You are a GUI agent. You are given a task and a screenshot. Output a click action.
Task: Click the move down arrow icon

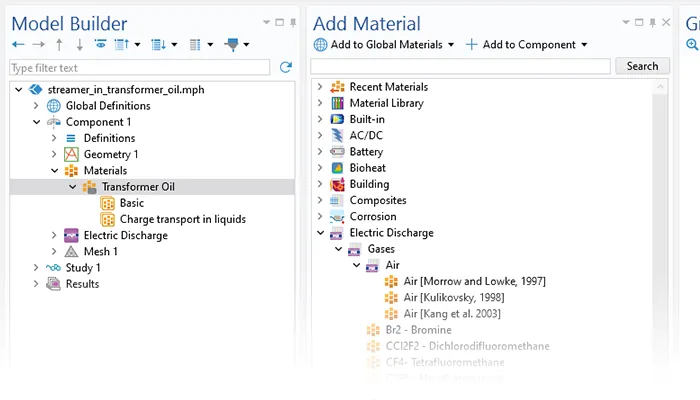click(x=79, y=45)
